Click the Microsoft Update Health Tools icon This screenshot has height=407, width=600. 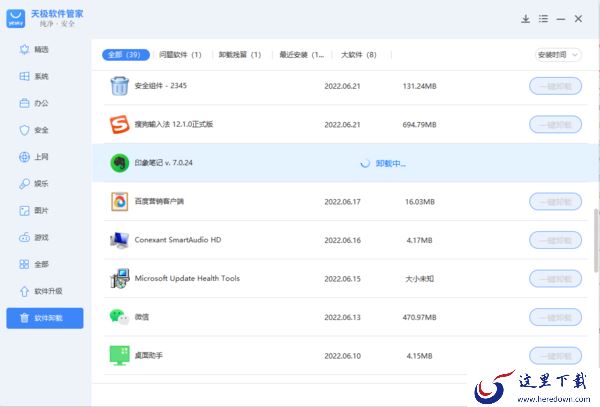(x=119, y=278)
